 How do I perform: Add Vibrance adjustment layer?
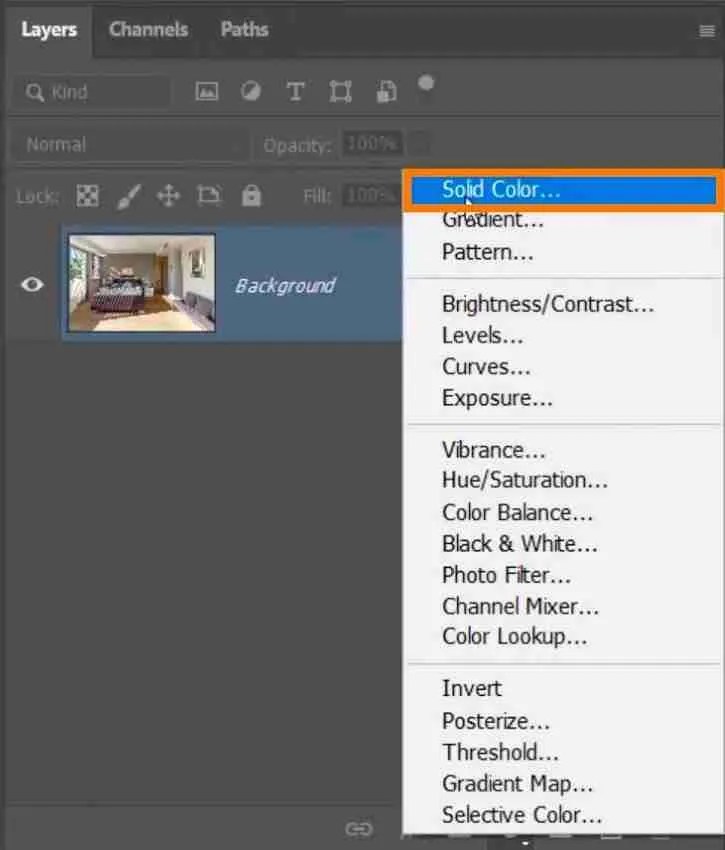[563, 450]
